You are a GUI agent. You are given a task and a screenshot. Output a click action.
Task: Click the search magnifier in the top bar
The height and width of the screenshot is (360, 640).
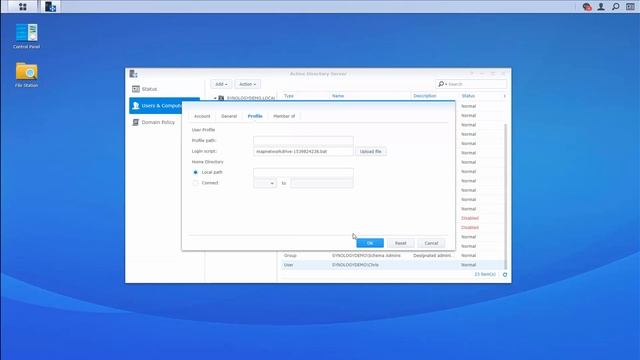[616, 7]
